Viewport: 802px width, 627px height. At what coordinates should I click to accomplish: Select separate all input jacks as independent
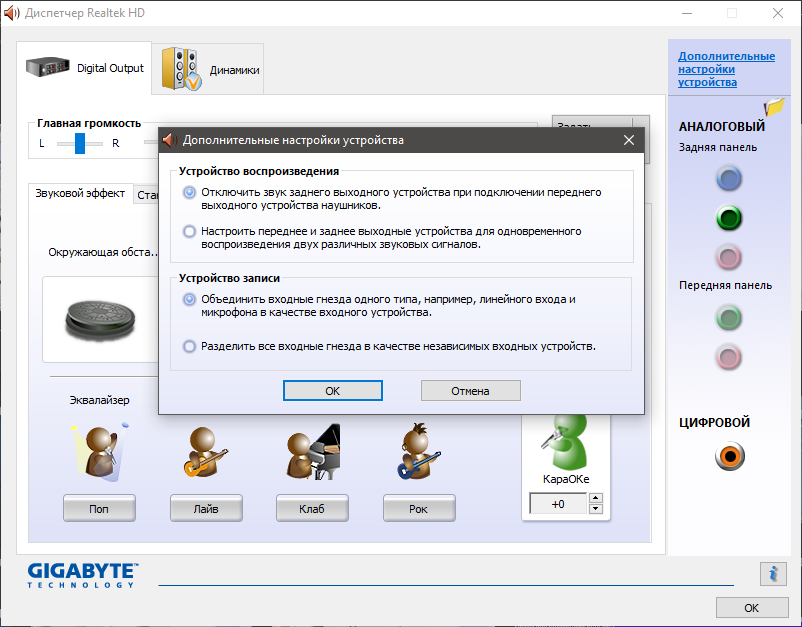pos(189,346)
